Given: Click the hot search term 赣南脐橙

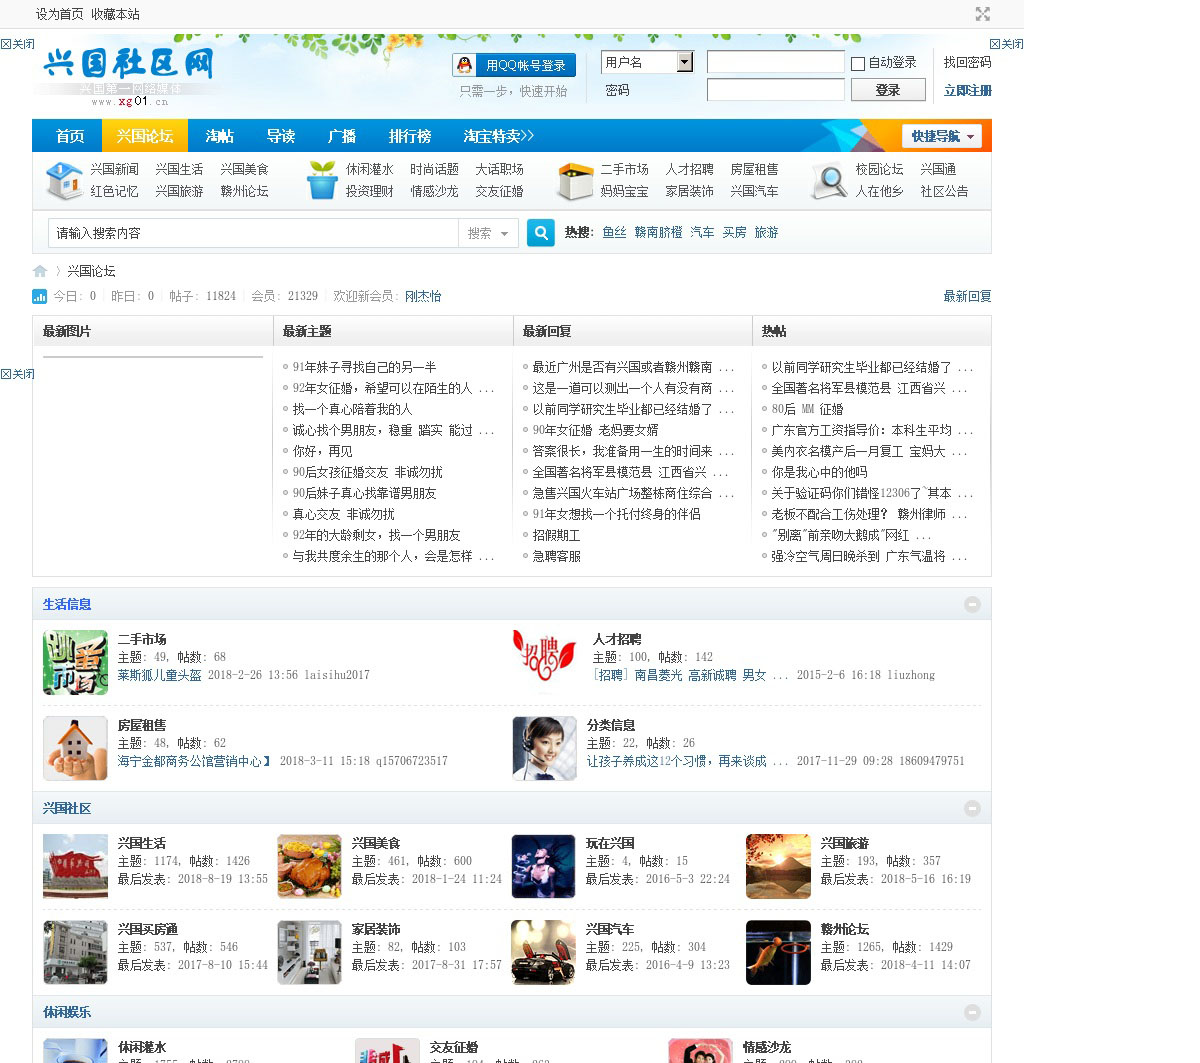Looking at the screenshot, I should [x=658, y=232].
